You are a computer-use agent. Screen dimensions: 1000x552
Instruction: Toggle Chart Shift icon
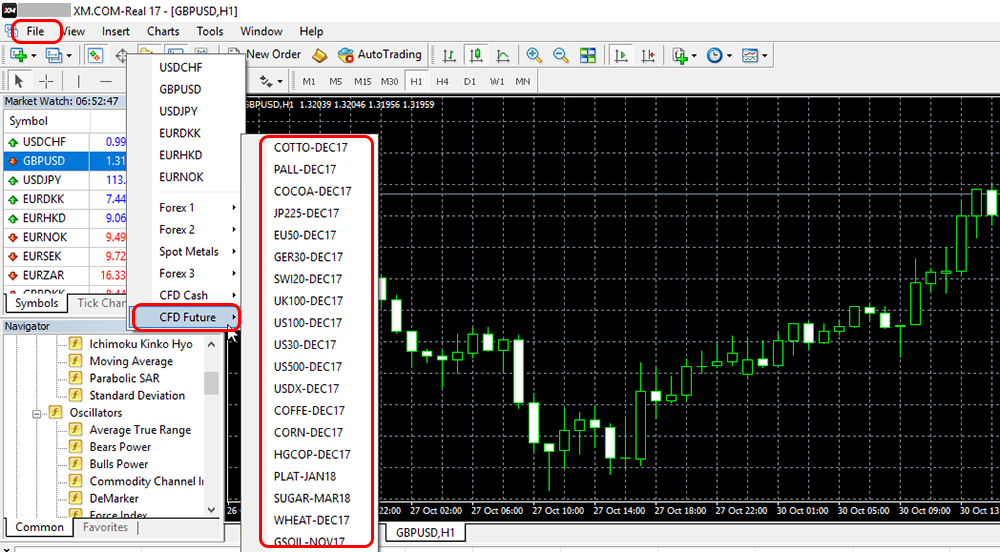point(648,55)
